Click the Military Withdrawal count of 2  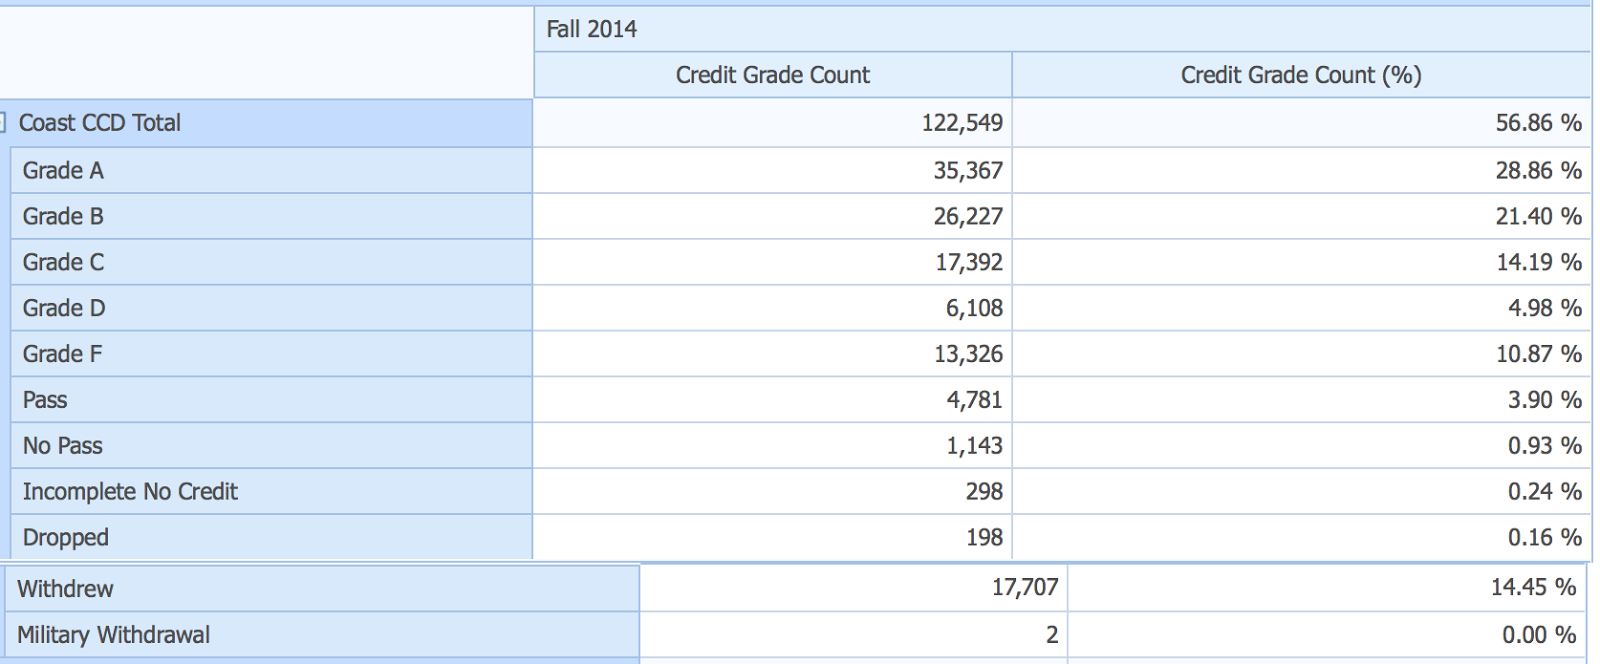(x=853, y=635)
